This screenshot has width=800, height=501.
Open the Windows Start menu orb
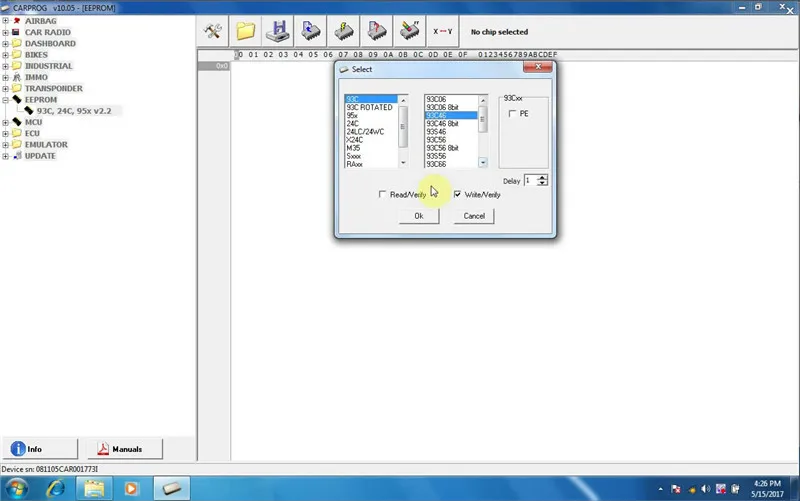pos(17,489)
